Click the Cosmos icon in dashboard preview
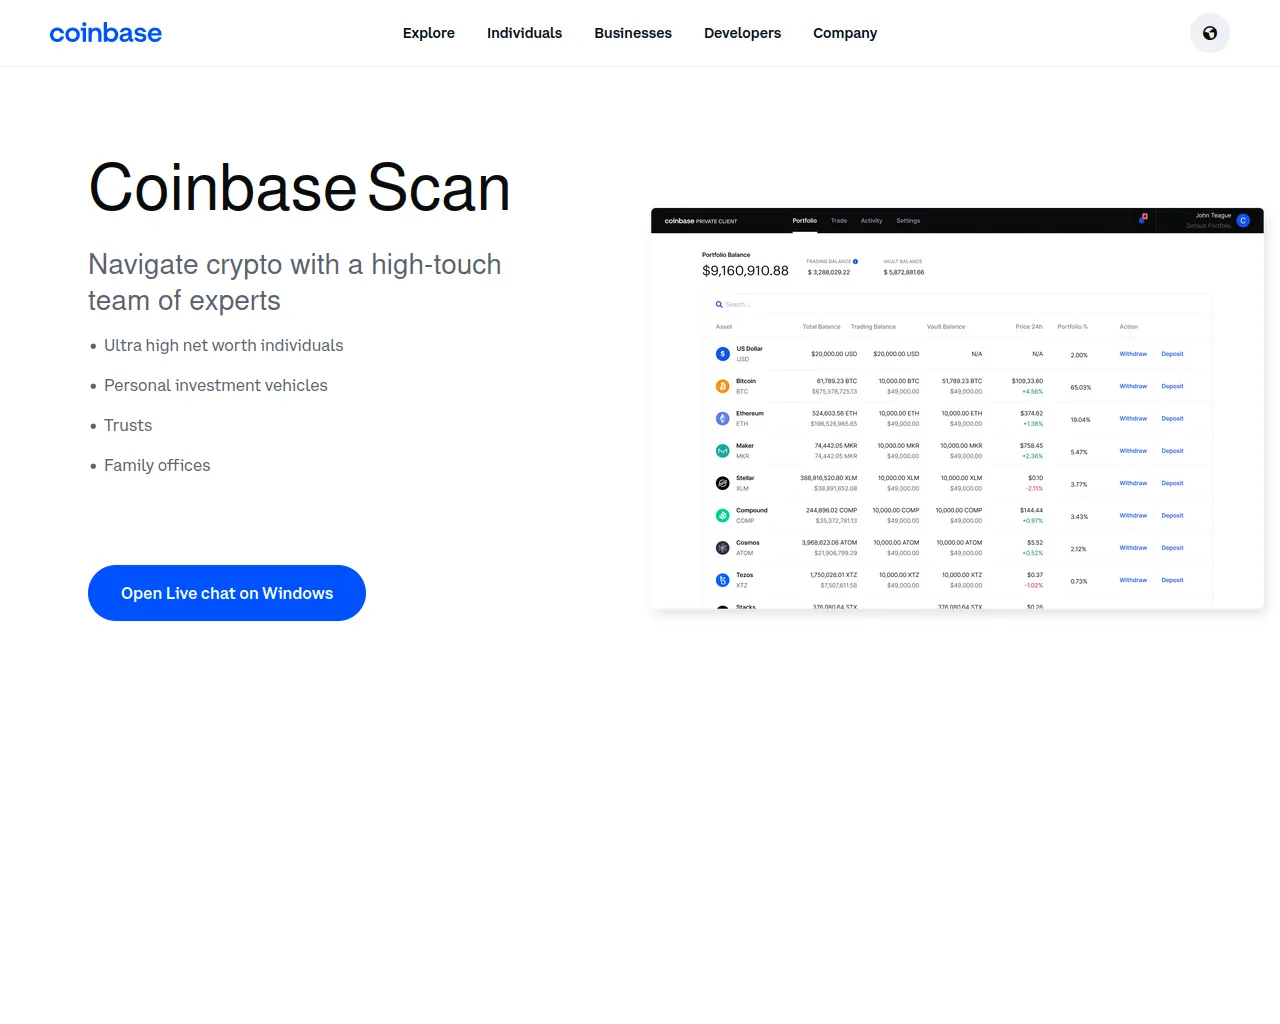 (x=723, y=548)
